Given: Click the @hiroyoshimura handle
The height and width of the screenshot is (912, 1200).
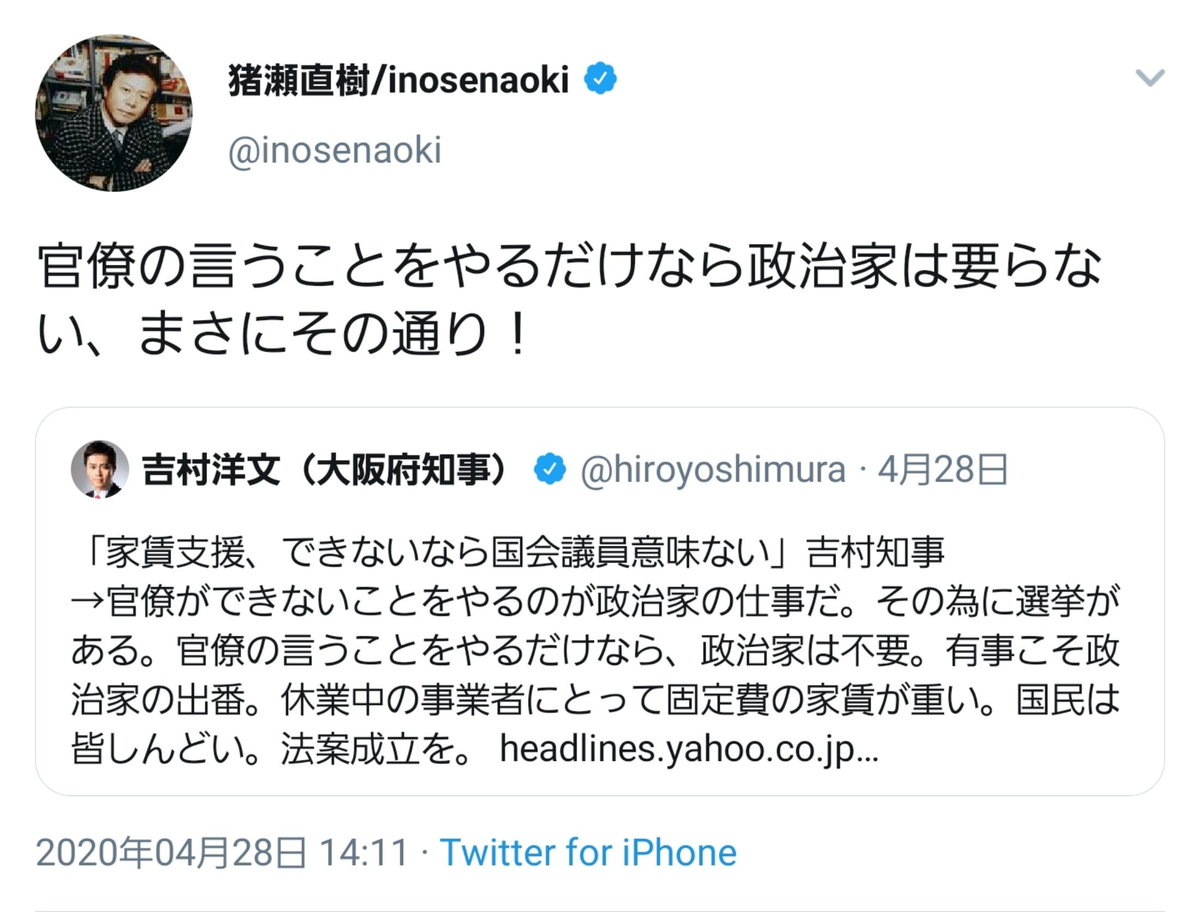Looking at the screenshot, I should click(x=712, y=469).
